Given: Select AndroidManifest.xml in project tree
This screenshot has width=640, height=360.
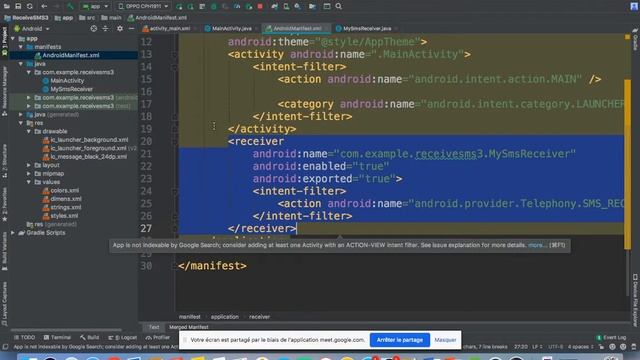Looking at the screenshot, I should point(71,55).
